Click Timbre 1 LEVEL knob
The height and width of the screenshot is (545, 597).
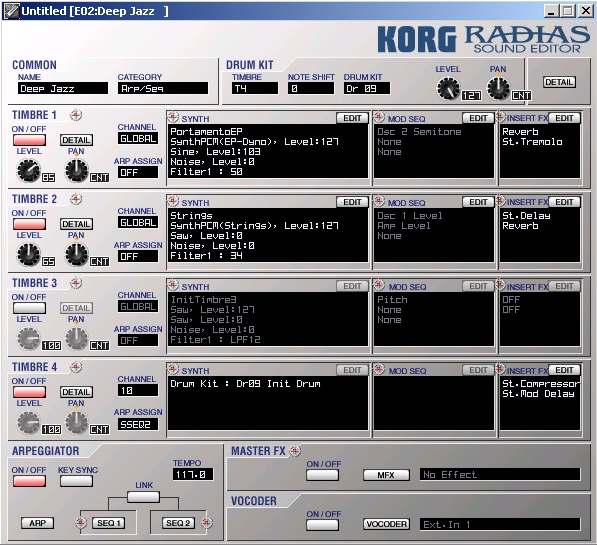(x=29, y=170)
